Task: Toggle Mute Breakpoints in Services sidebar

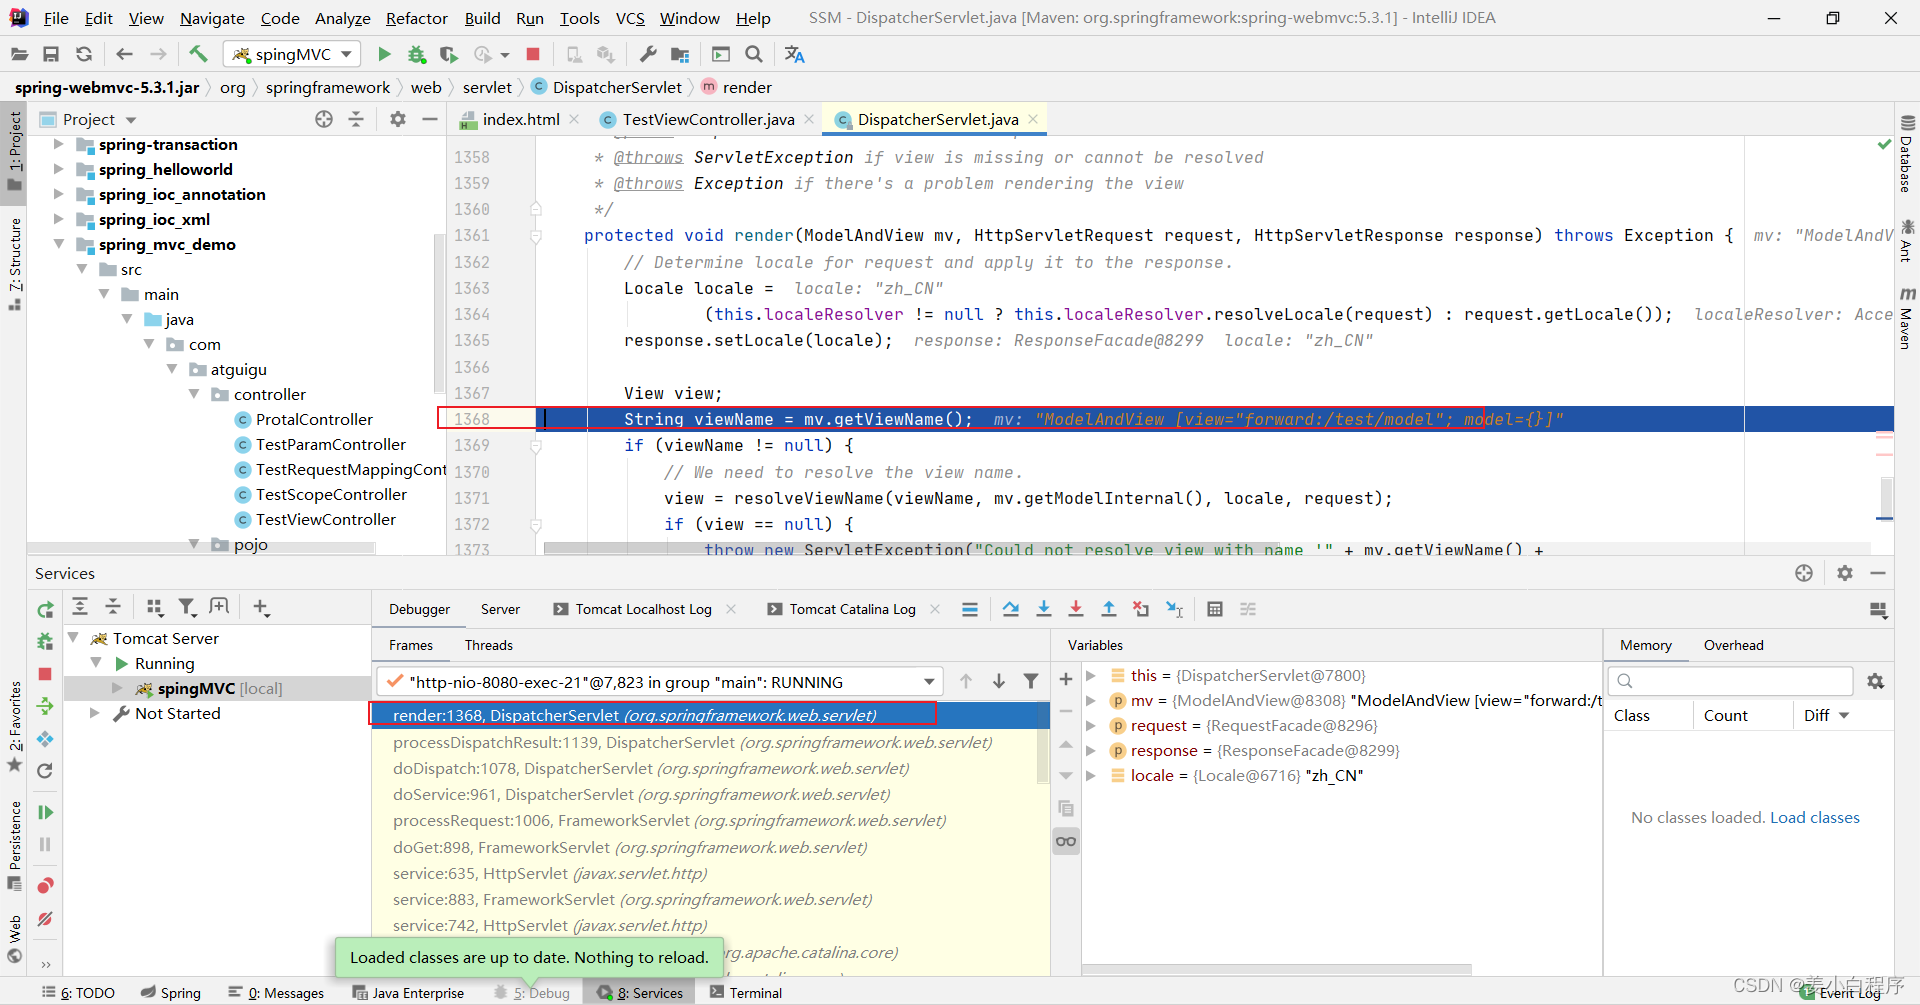Action: [45, 919]
